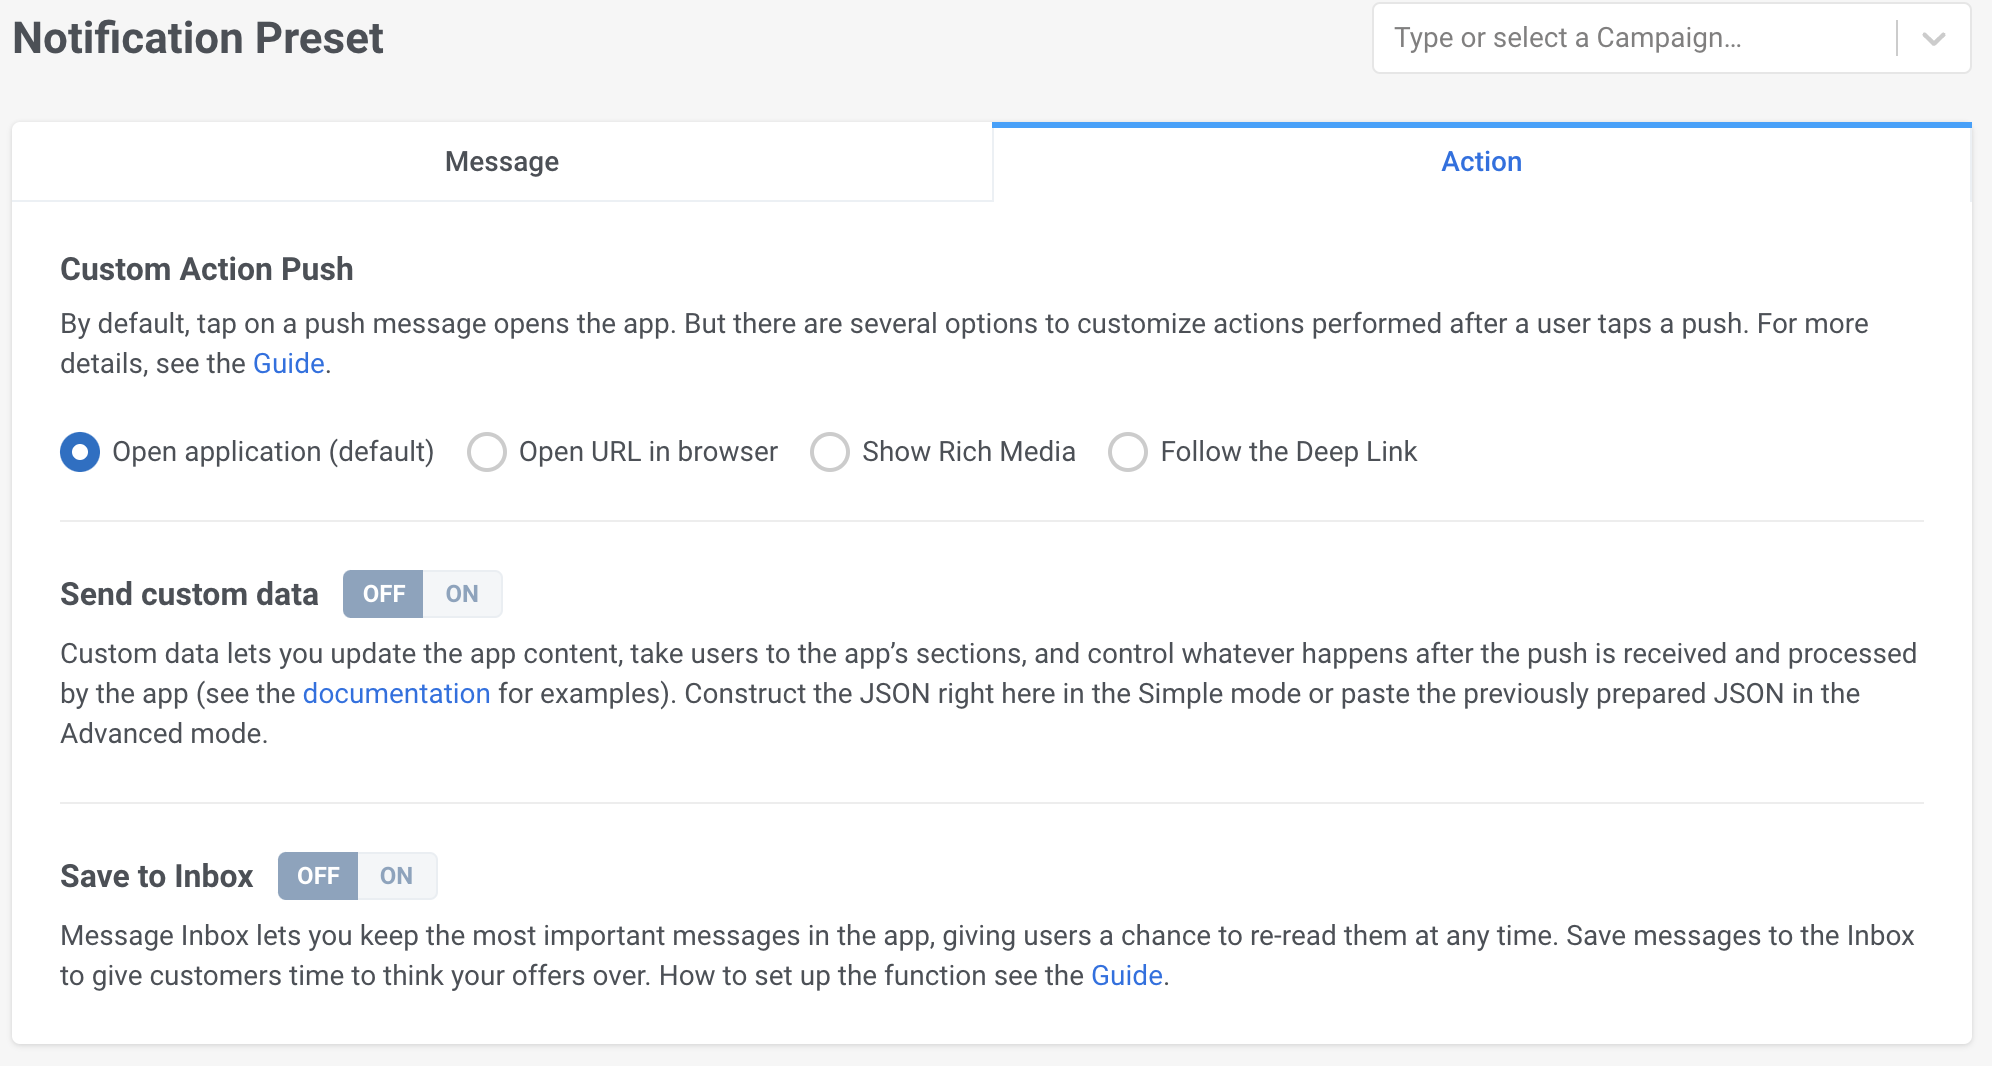Click OFF on Send custom data toggle

click(383, 594)
